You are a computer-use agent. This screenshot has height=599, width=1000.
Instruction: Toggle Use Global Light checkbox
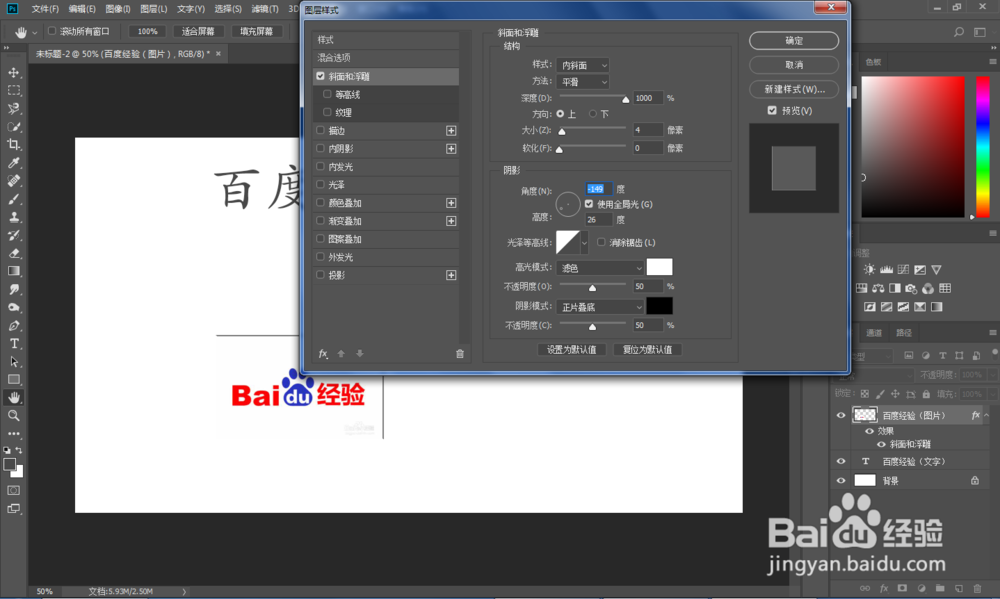[x=589, y=204]
